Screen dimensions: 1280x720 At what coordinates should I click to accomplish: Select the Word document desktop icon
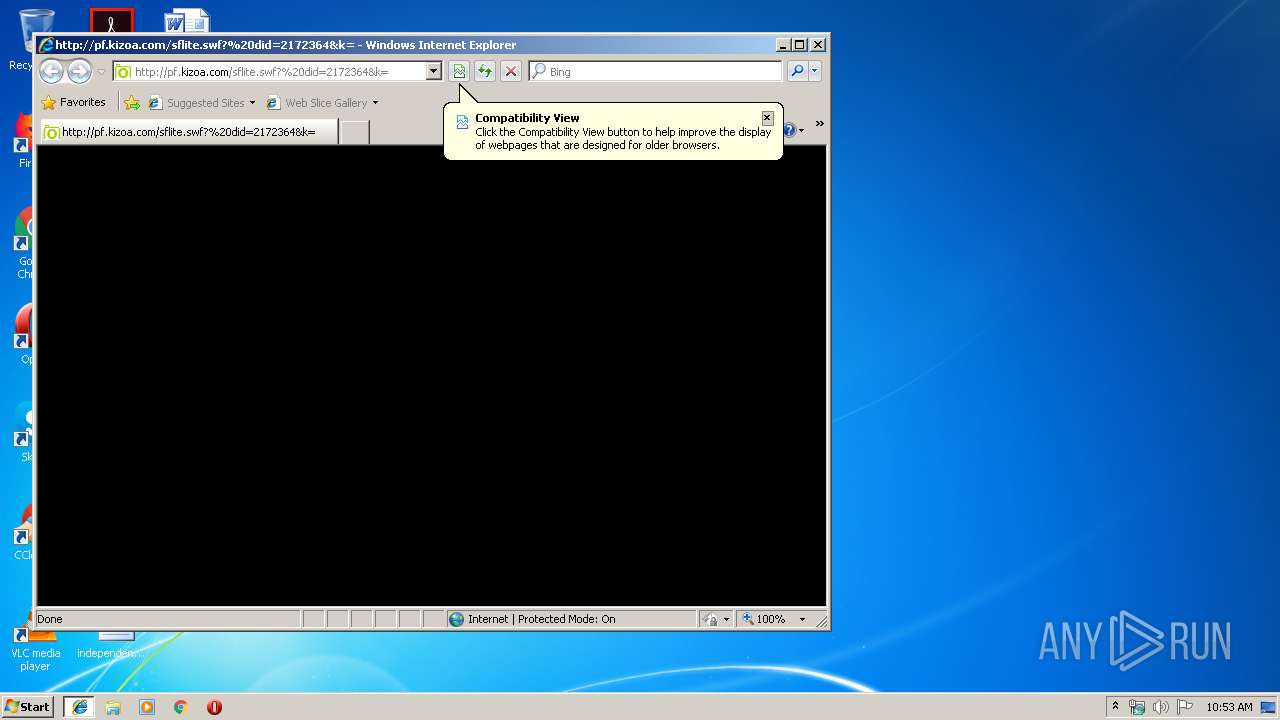[186, 21]
